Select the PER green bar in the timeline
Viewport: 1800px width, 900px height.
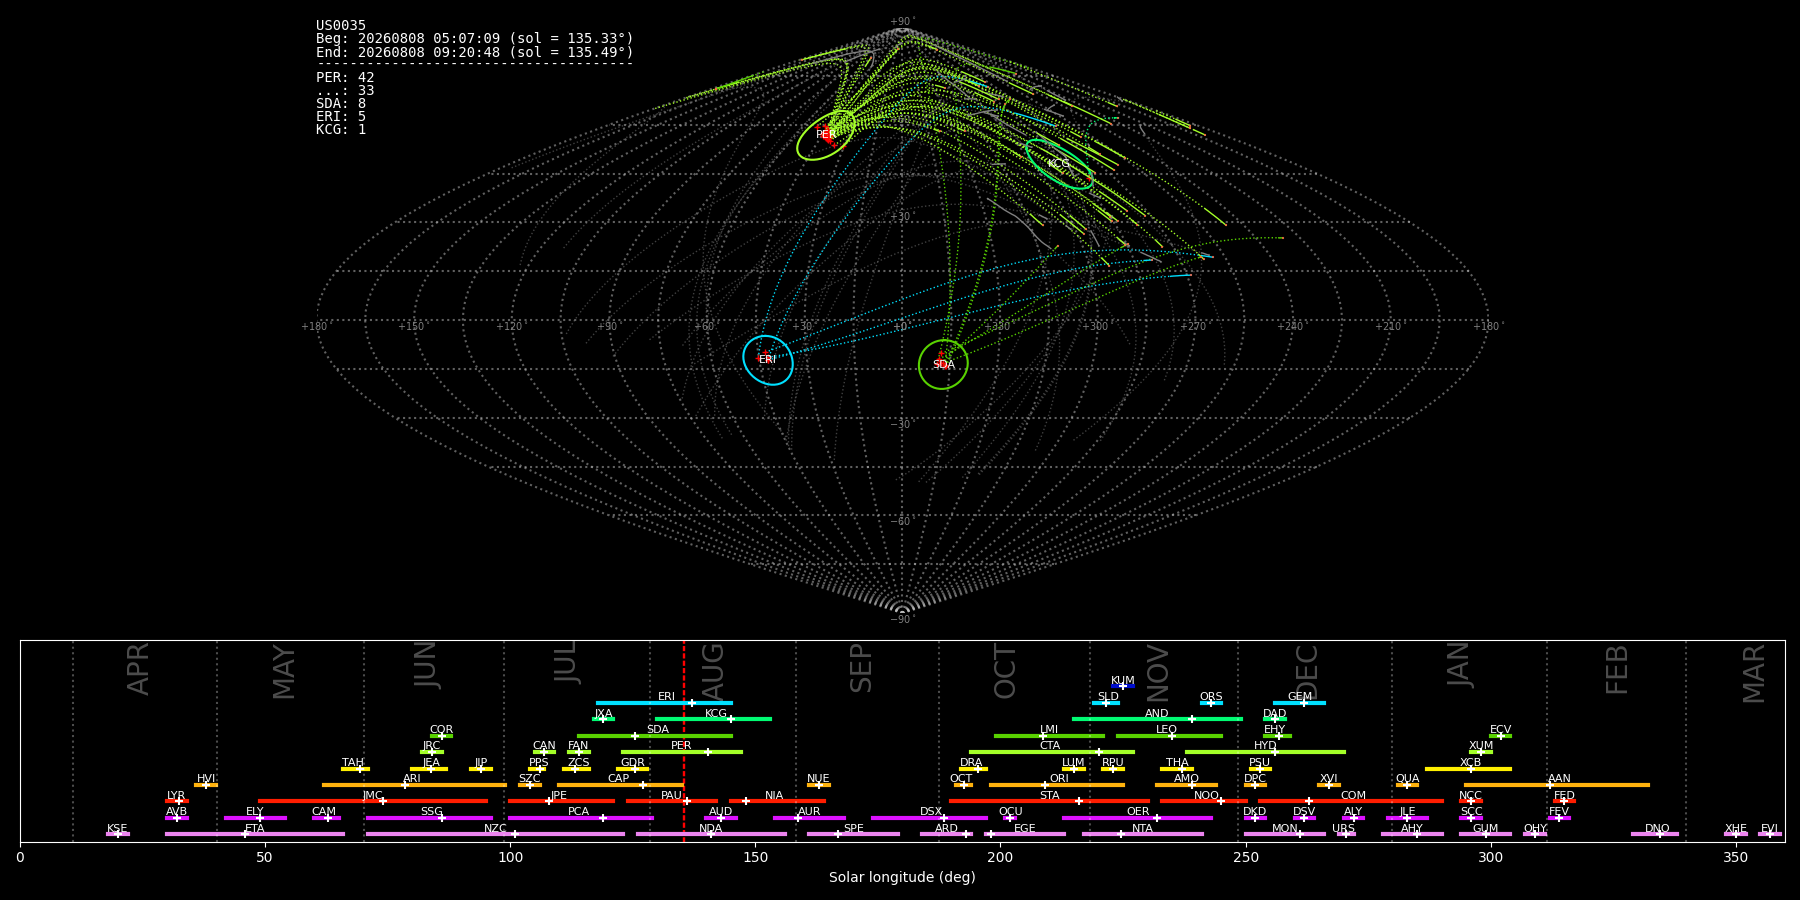682,752
